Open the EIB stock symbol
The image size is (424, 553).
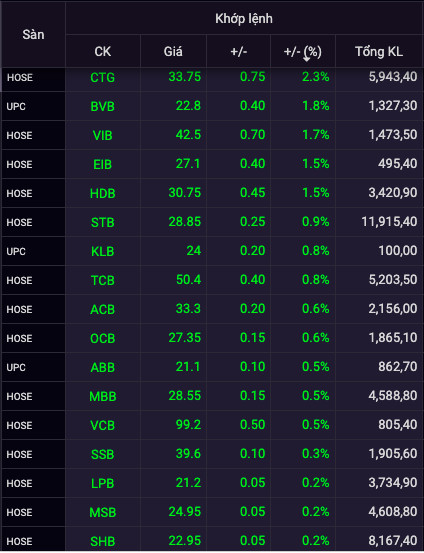103,164
